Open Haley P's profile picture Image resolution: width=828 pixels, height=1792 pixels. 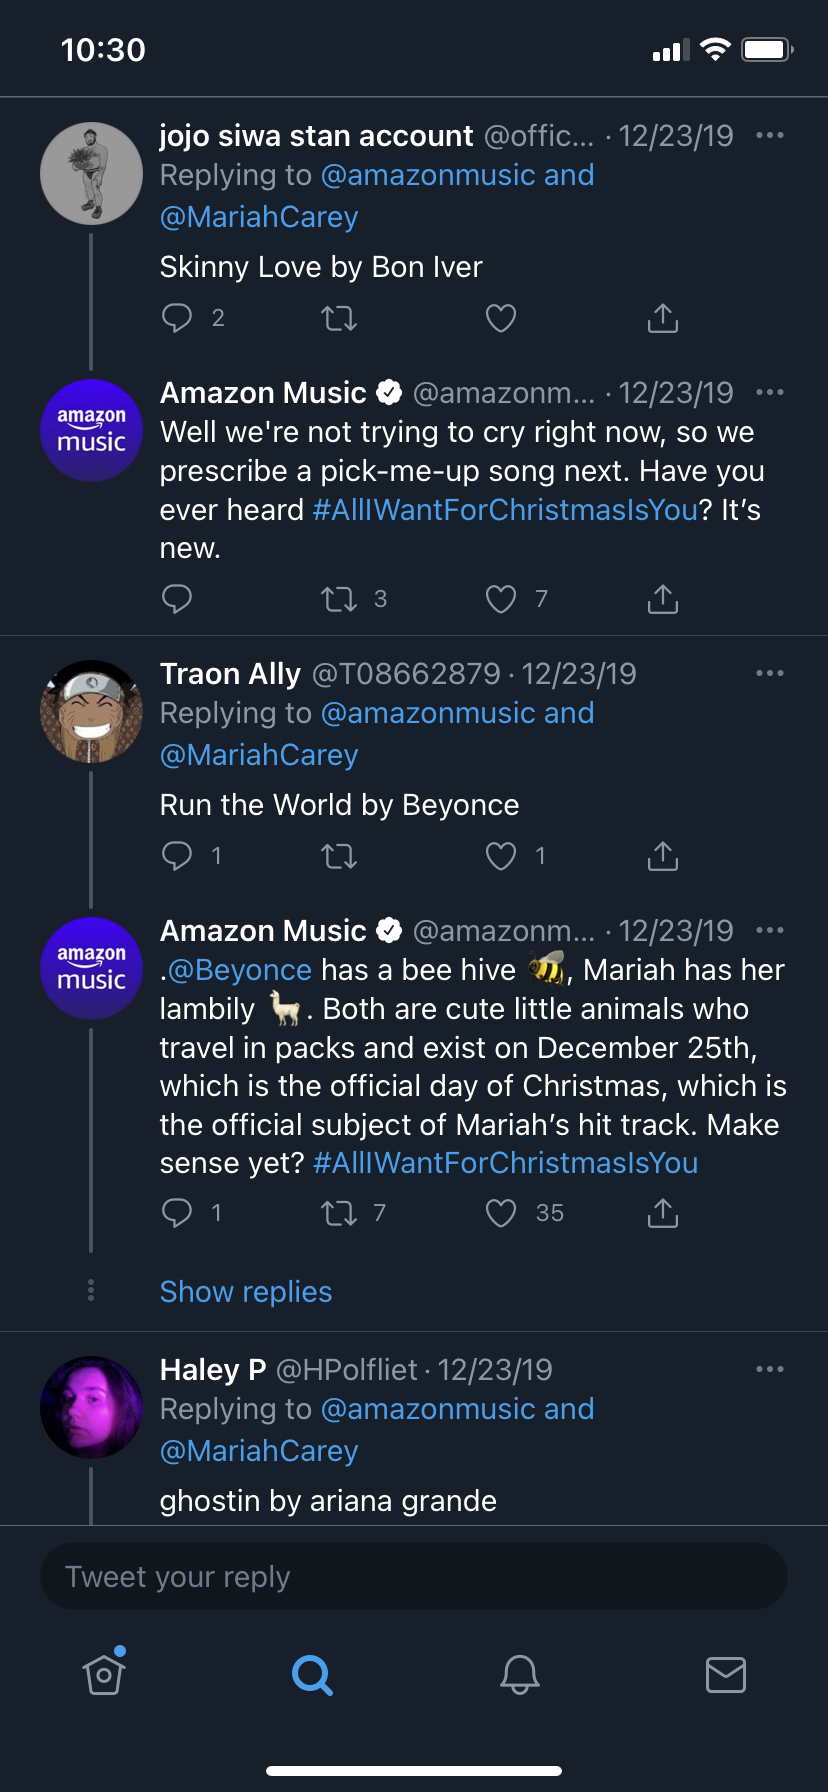tap(91, 1407)
